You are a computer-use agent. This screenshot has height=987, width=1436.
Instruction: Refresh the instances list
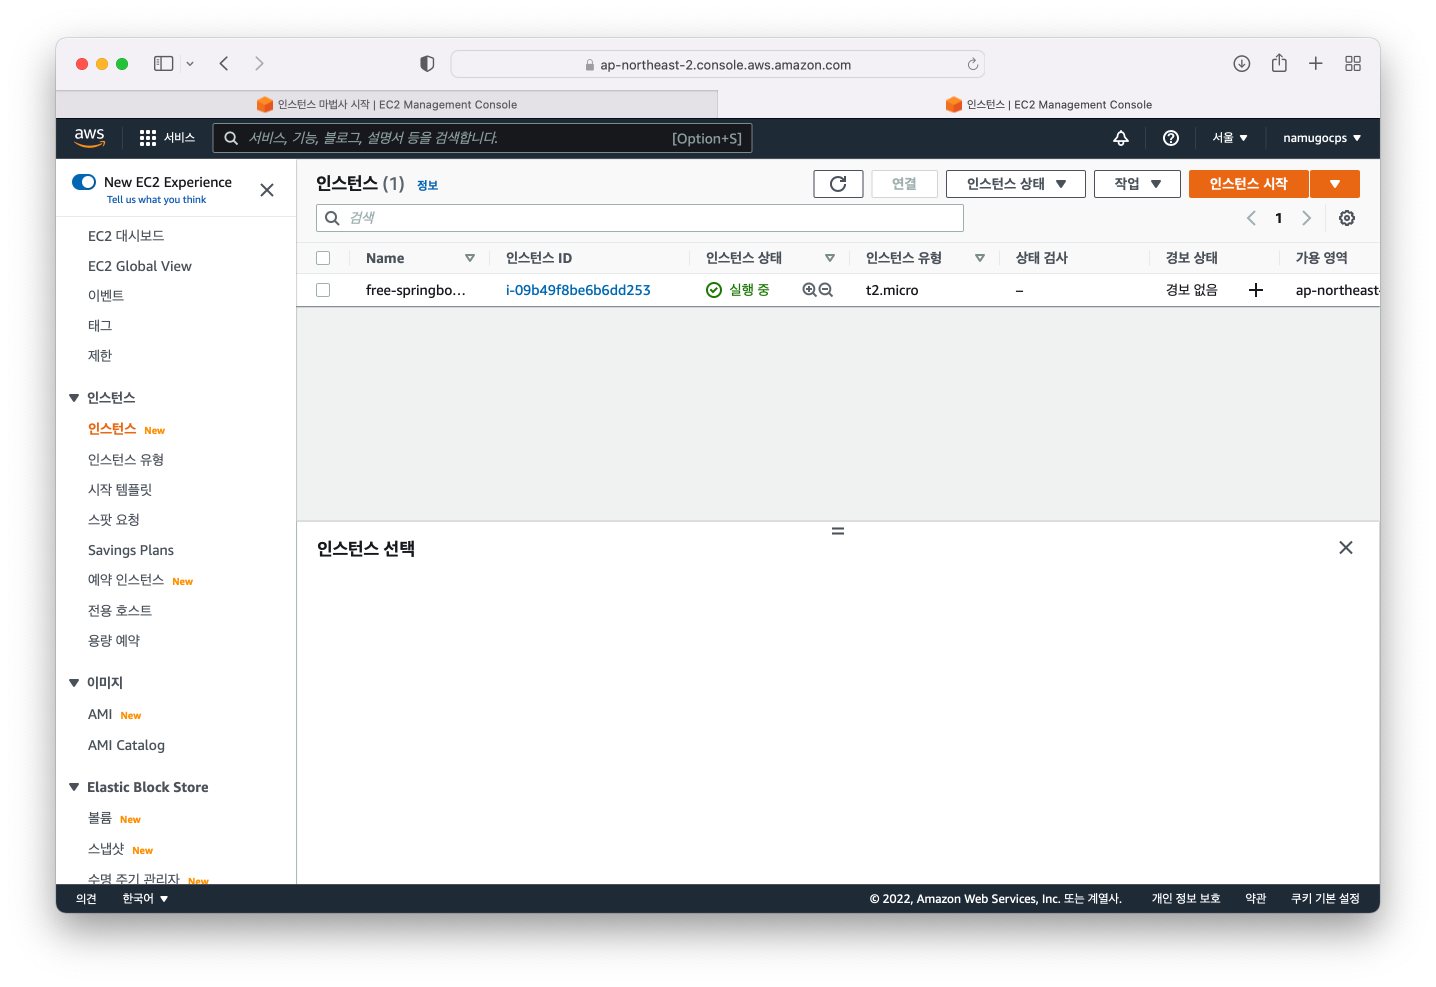pos(838,184)
